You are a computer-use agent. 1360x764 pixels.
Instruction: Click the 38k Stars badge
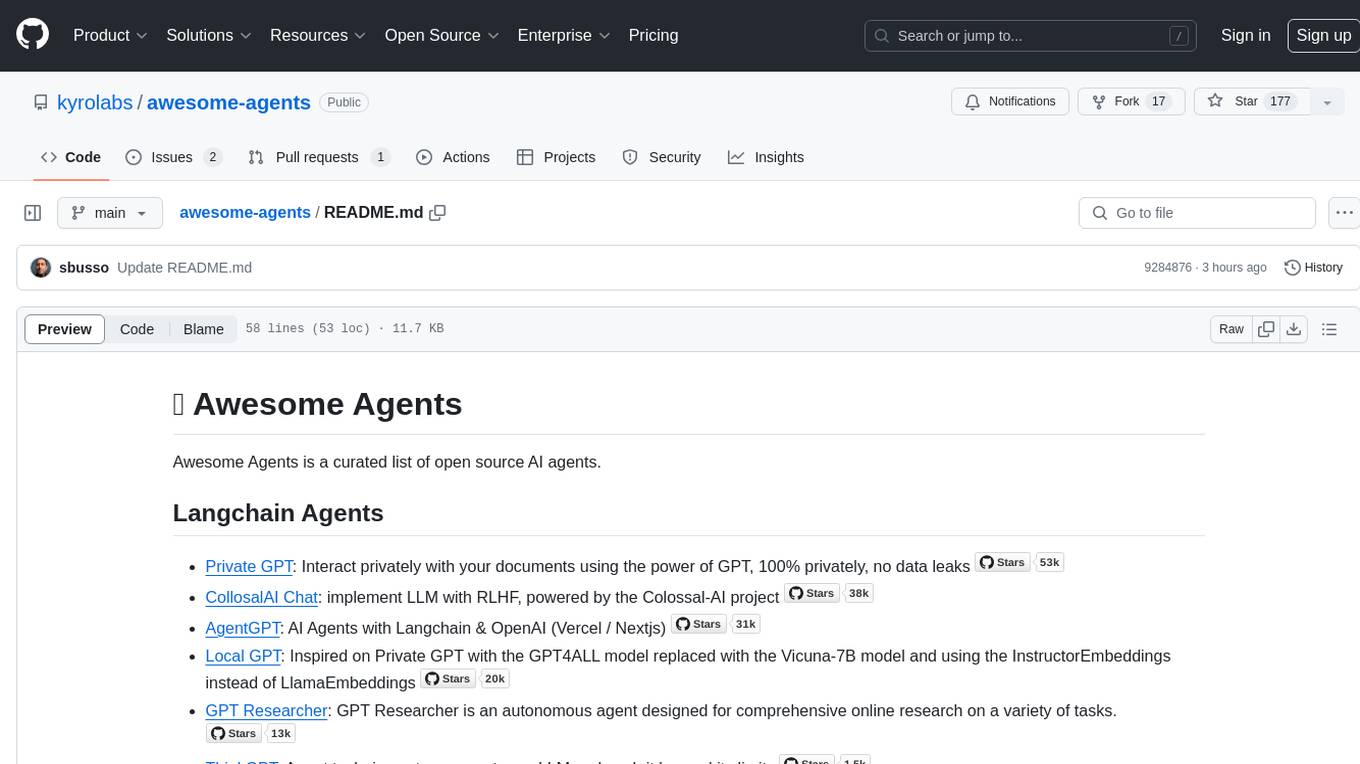pos(829,593)
